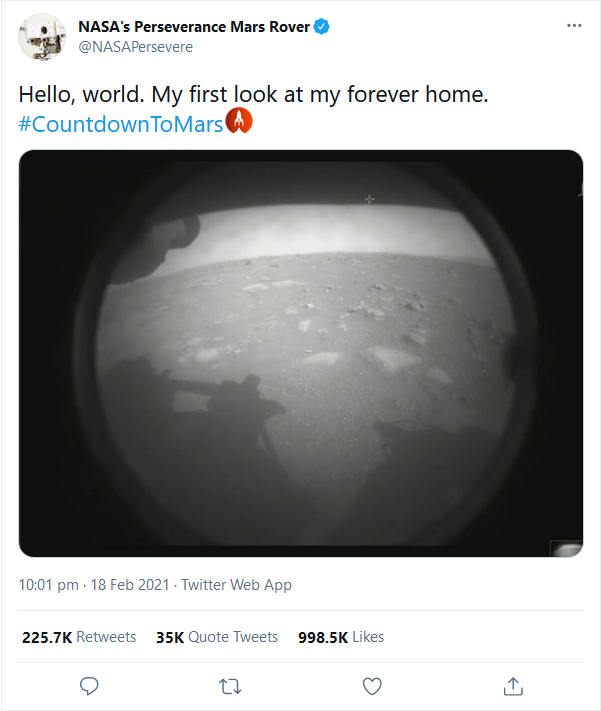Click the rocket emoji after the hashtag
This screenshot has height=711, width=601.
point(240,122)
